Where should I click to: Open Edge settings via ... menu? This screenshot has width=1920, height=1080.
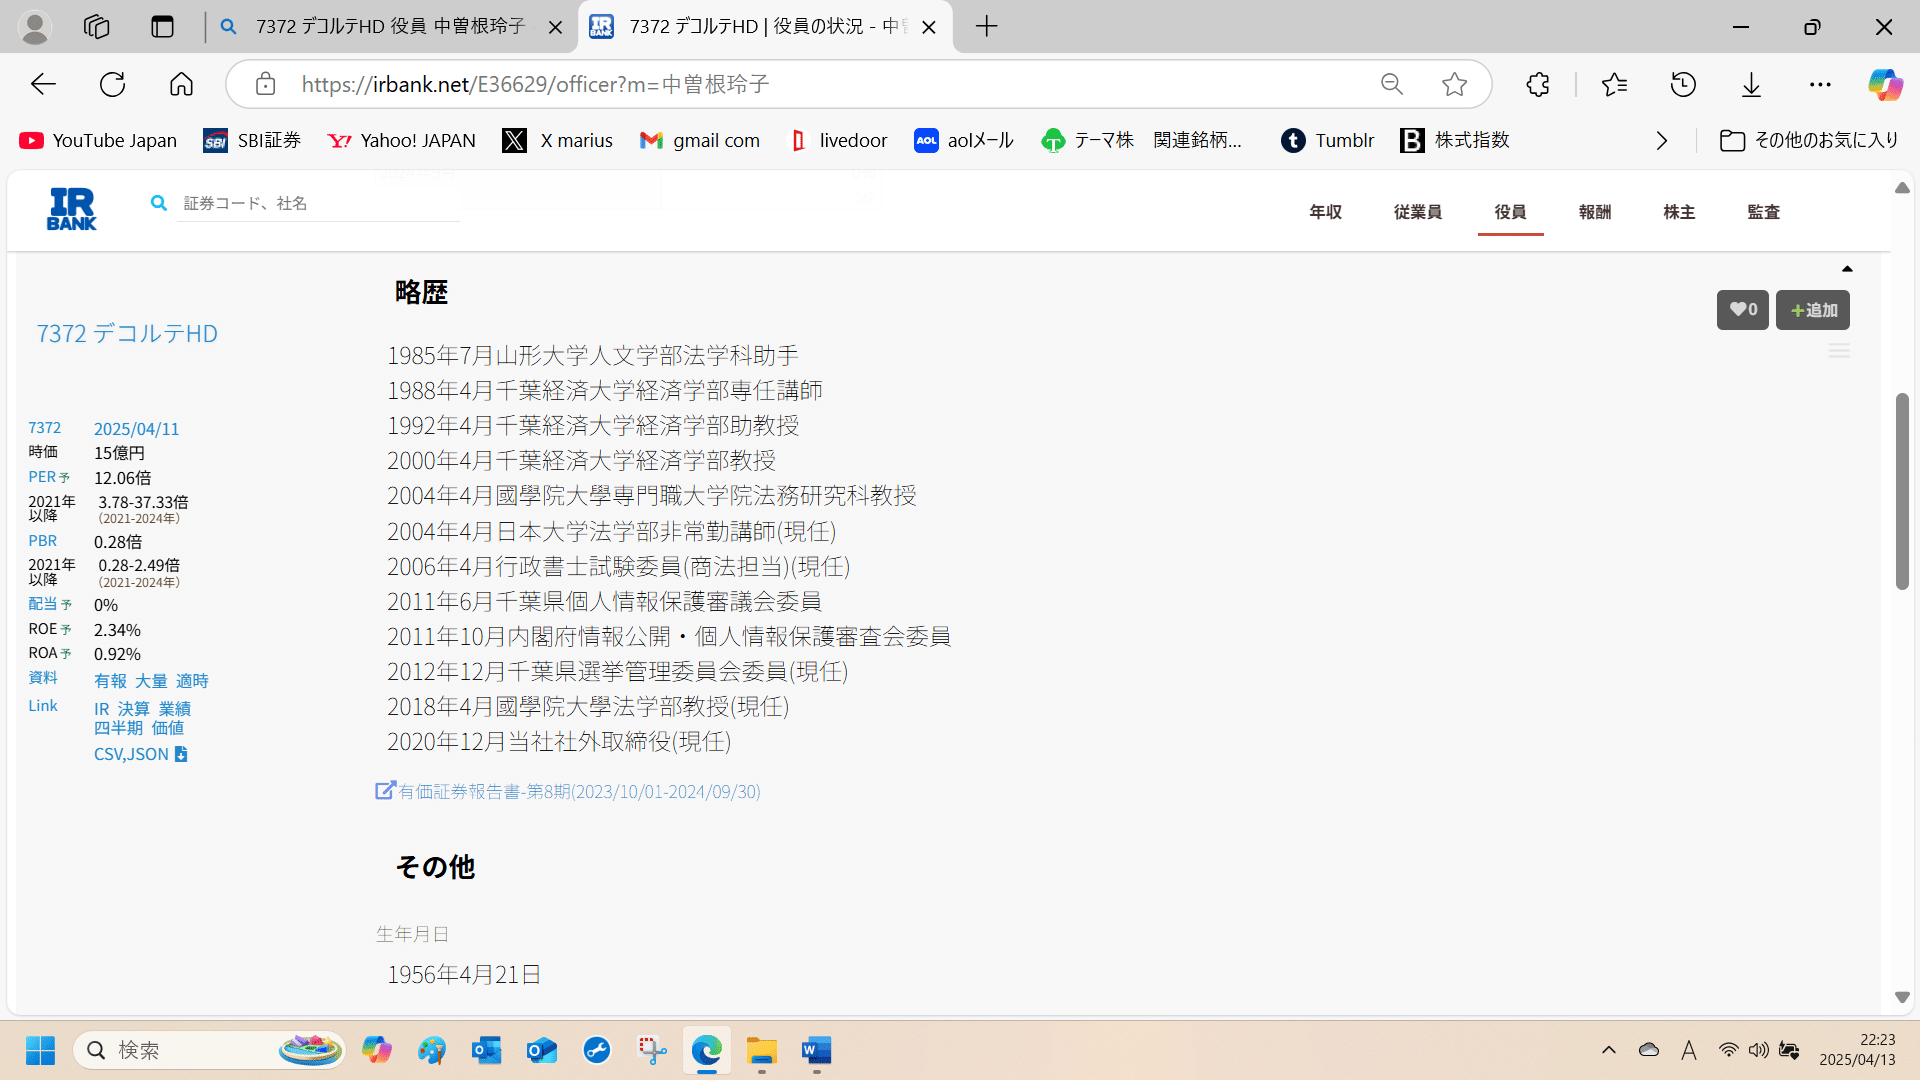click(1820, 84)
